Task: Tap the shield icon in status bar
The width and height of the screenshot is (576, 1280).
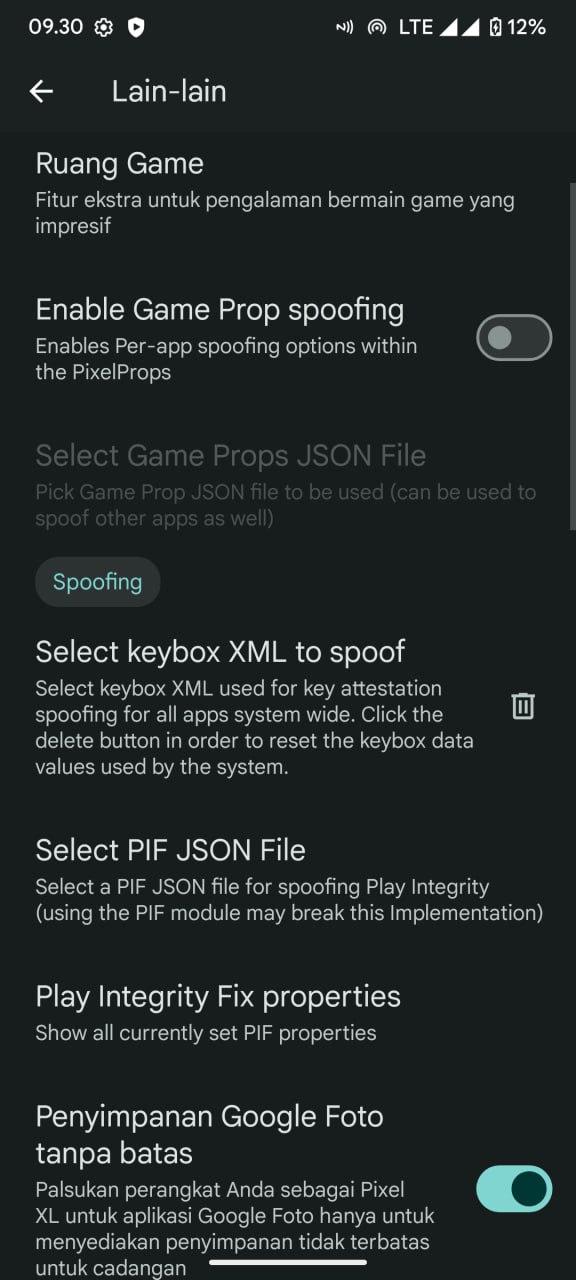Action: (136, 28)
